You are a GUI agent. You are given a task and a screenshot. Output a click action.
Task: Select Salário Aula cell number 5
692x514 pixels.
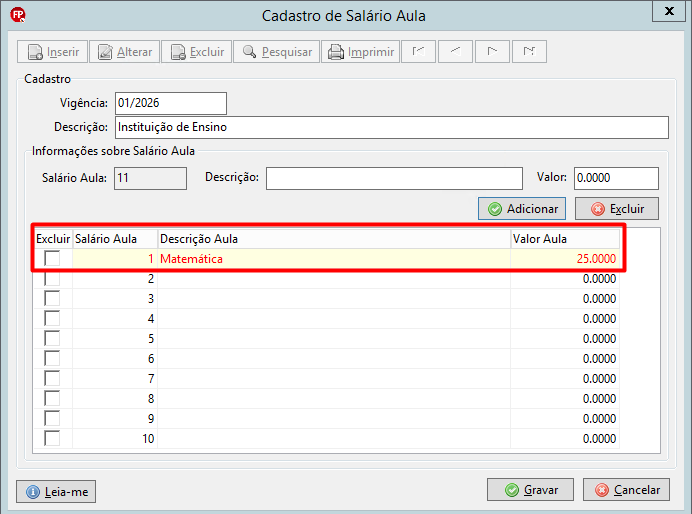pyautogui.click(x=115, y=339)
